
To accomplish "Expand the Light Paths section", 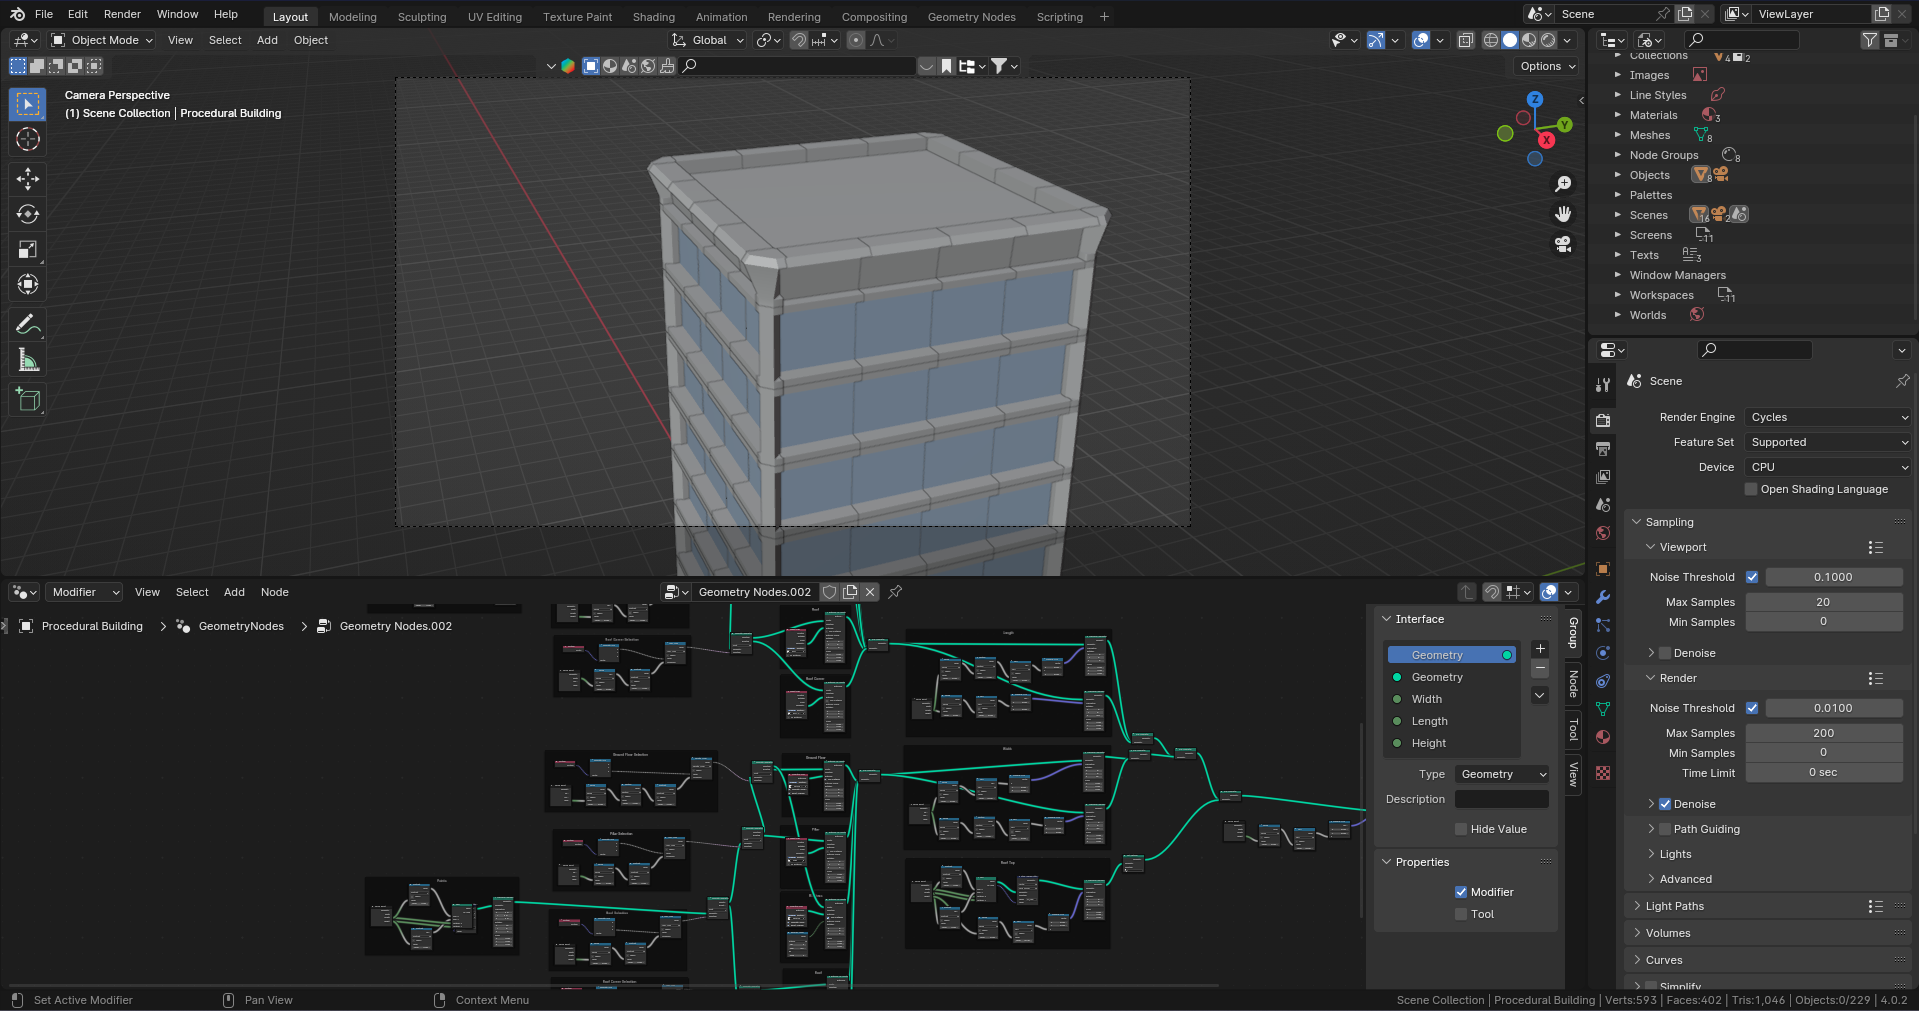I will (x=1674, y=906).
